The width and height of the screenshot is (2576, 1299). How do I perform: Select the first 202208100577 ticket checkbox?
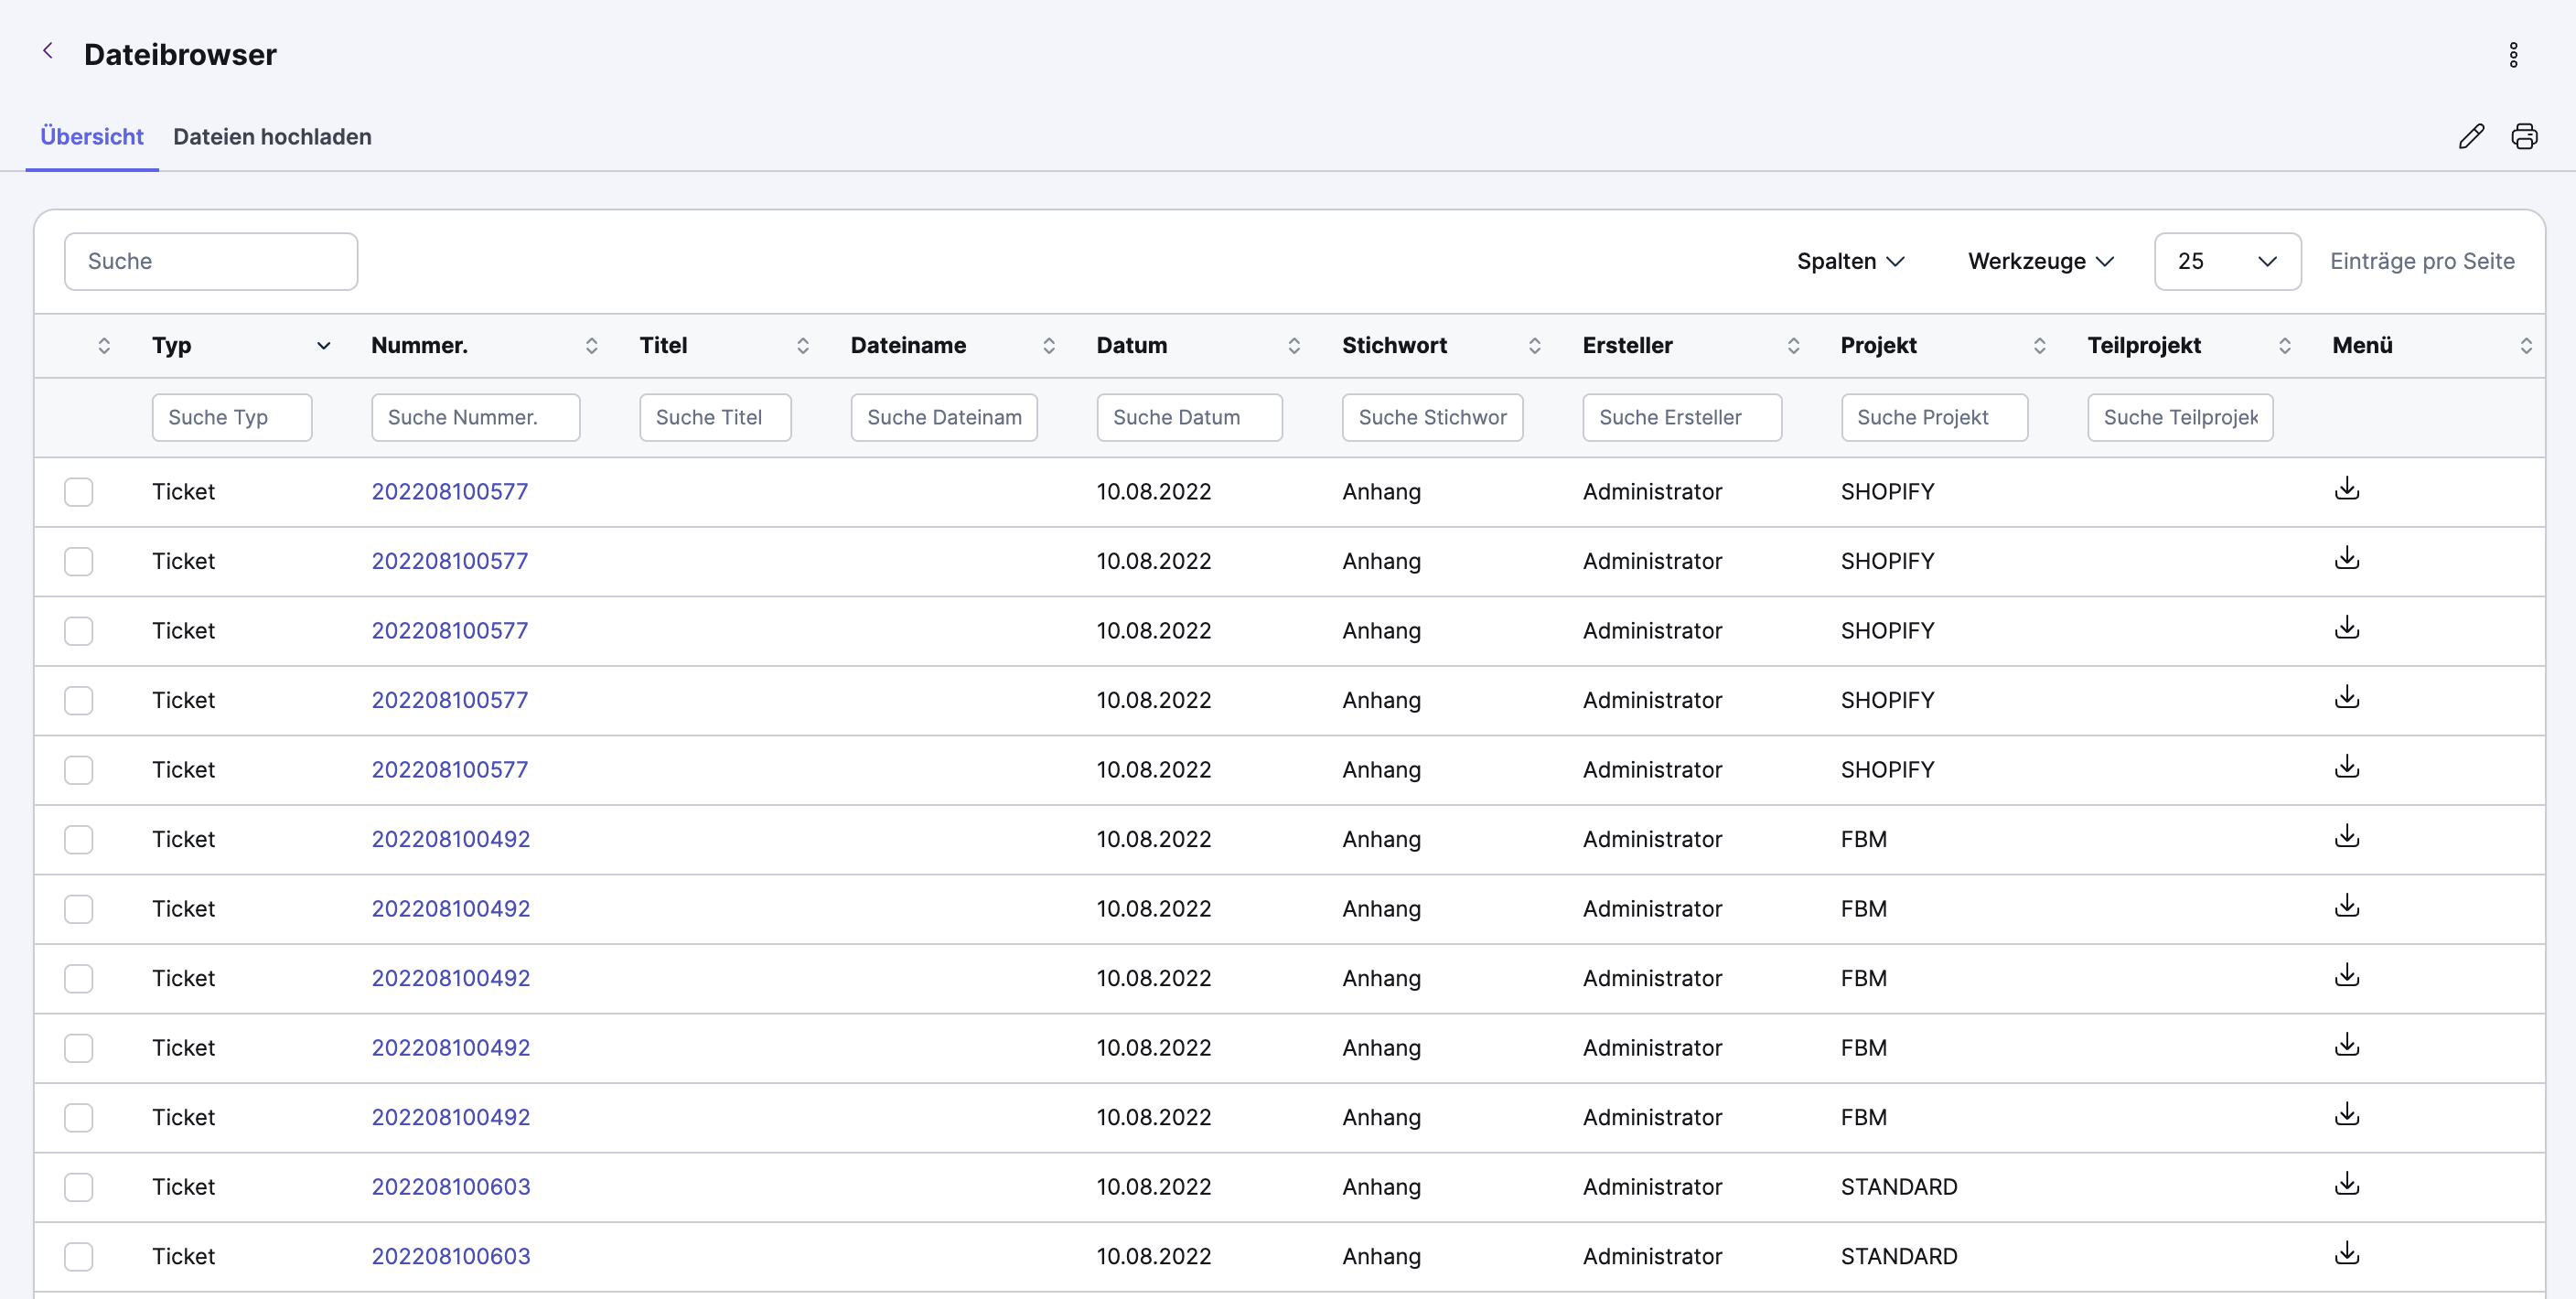tap(78, 492)
